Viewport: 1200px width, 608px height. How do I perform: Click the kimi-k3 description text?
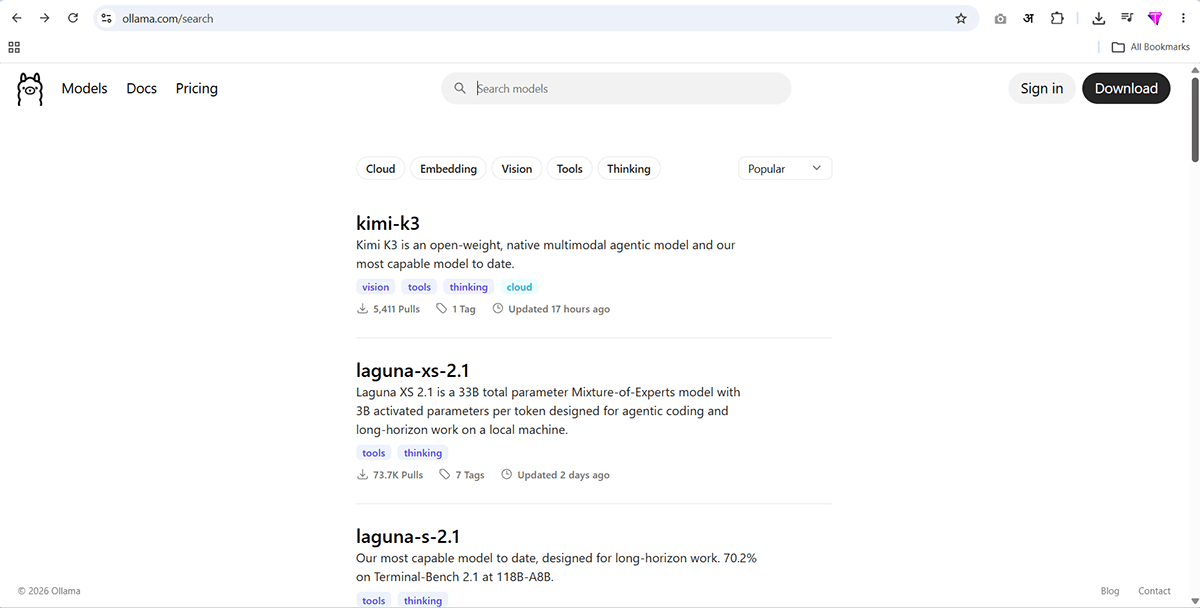[546, 254]
